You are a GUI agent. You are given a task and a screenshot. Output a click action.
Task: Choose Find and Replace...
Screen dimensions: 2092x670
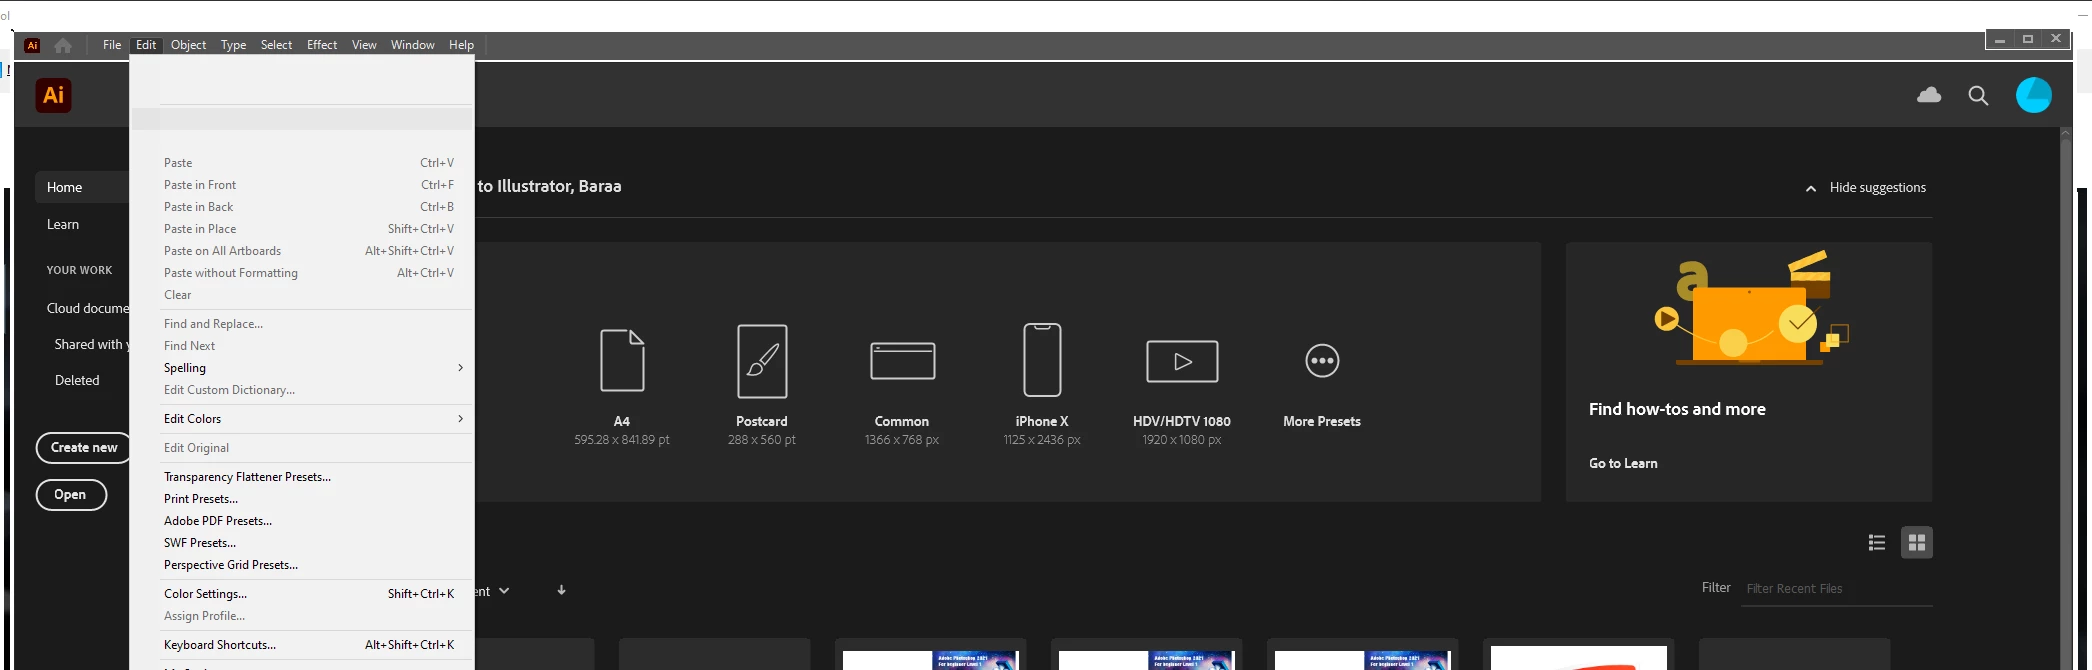[302, 324]
